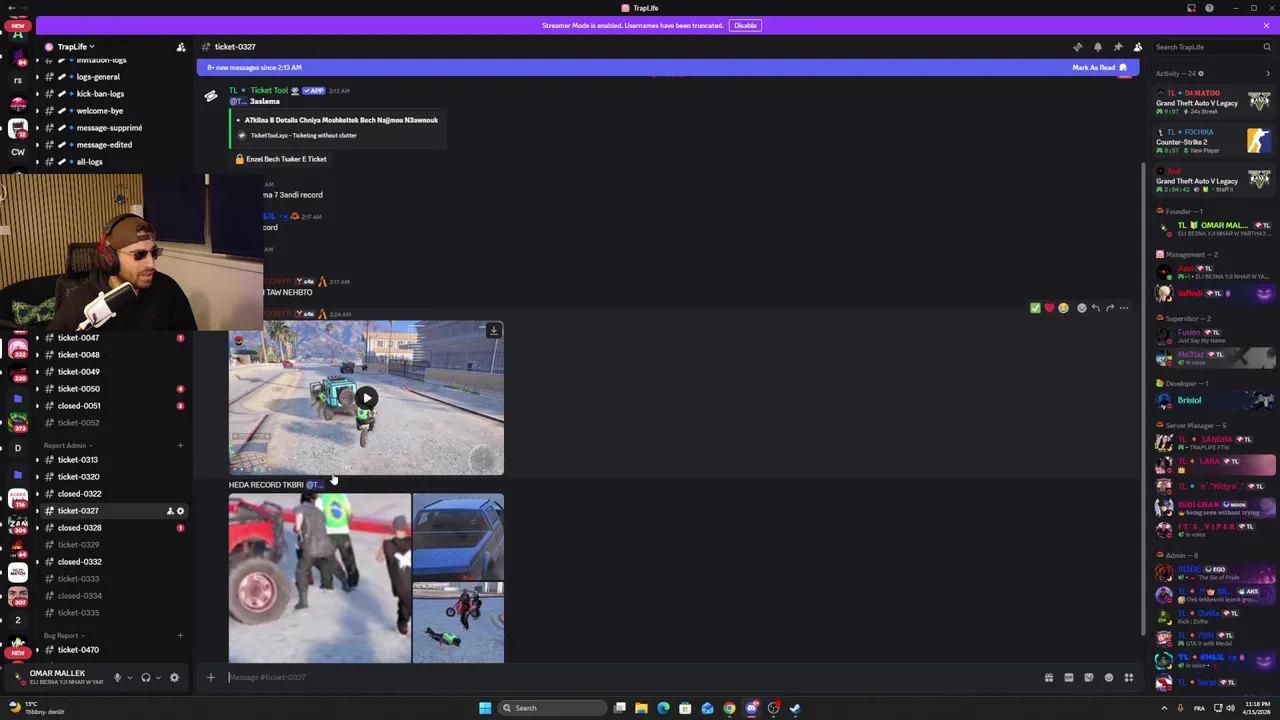Viewport: 1280px width, 720px height.
Task: Open the Threads icon in channel header
Action: pyautogui.click(x=1078, y=47)
